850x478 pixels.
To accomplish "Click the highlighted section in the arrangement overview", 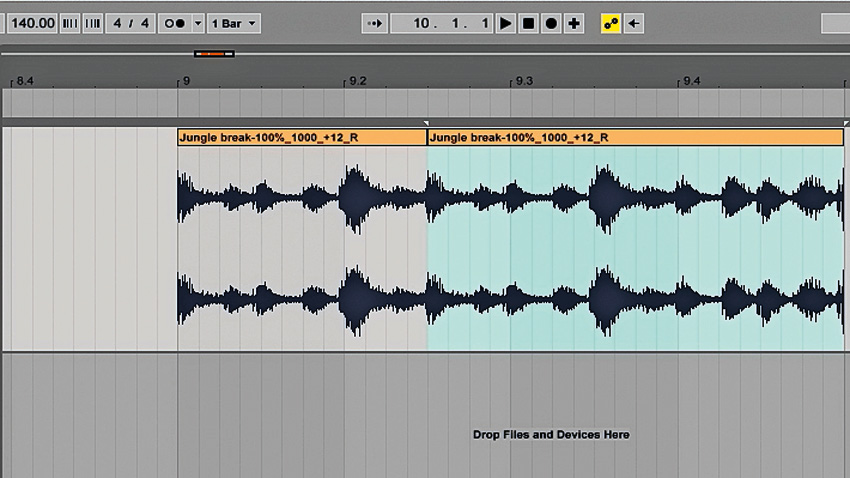I will tap(214, 54).
